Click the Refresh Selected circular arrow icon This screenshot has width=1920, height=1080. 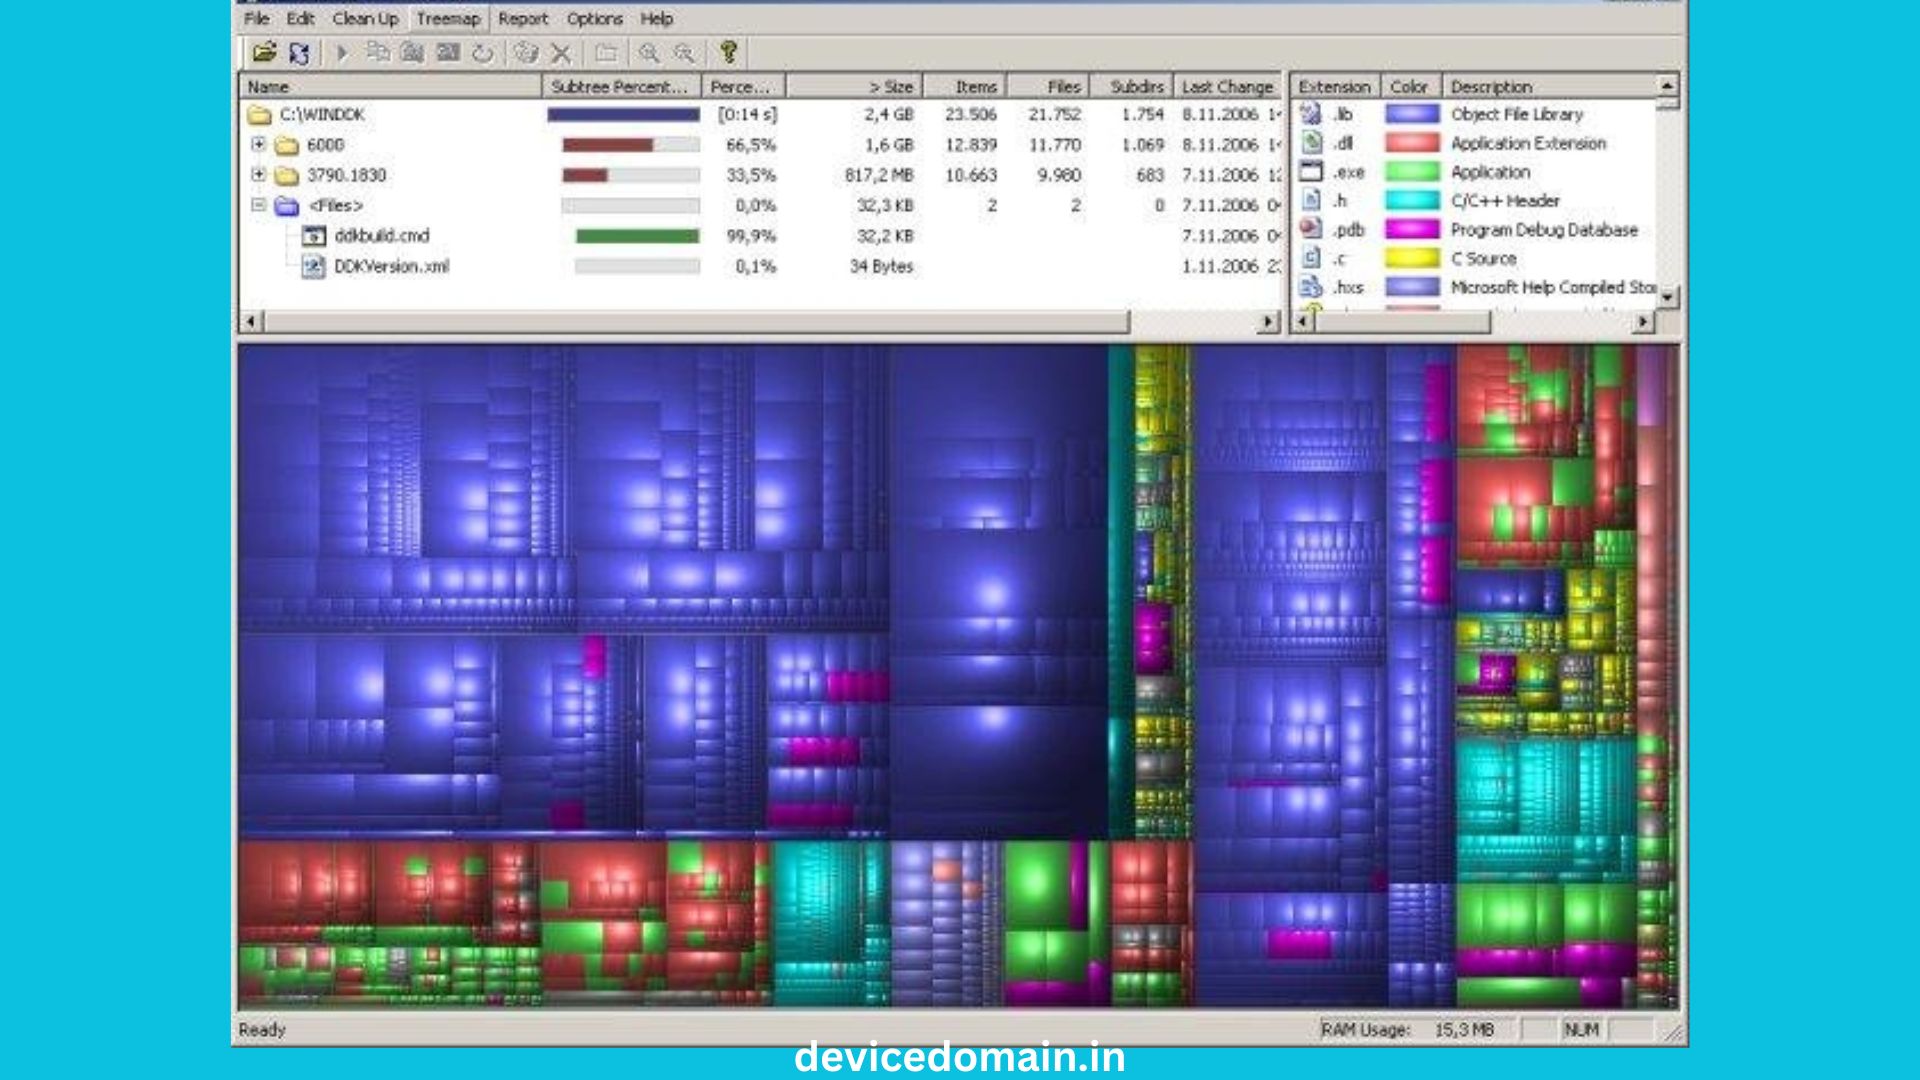(x=483, y=53)
